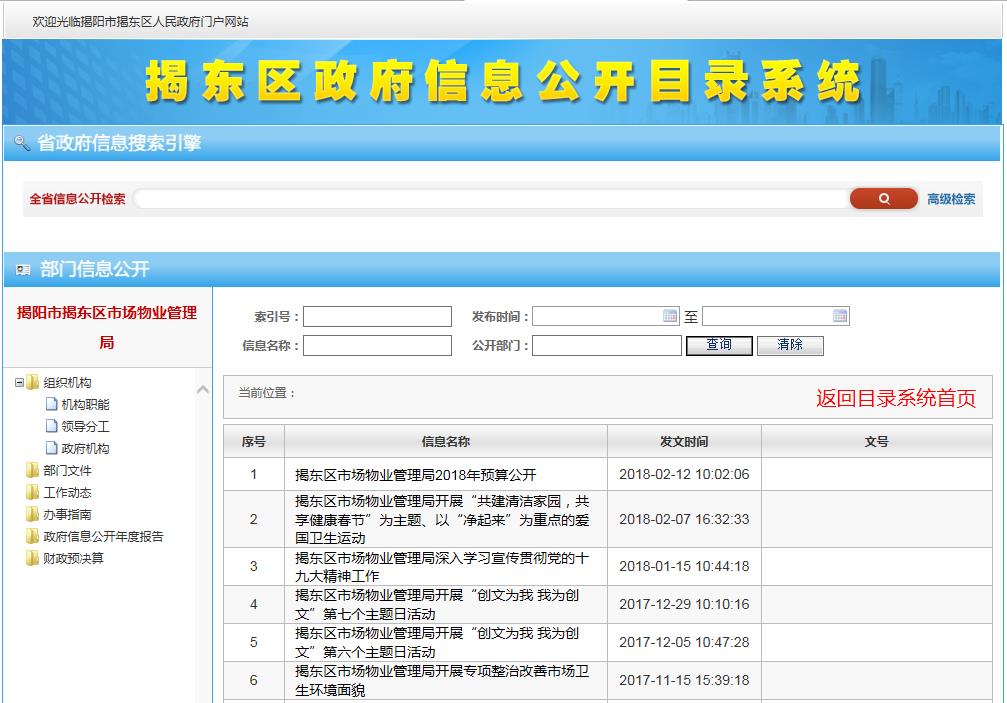
Task: Focus the 全省信息公开检索 search box
Action: point(491,198)
